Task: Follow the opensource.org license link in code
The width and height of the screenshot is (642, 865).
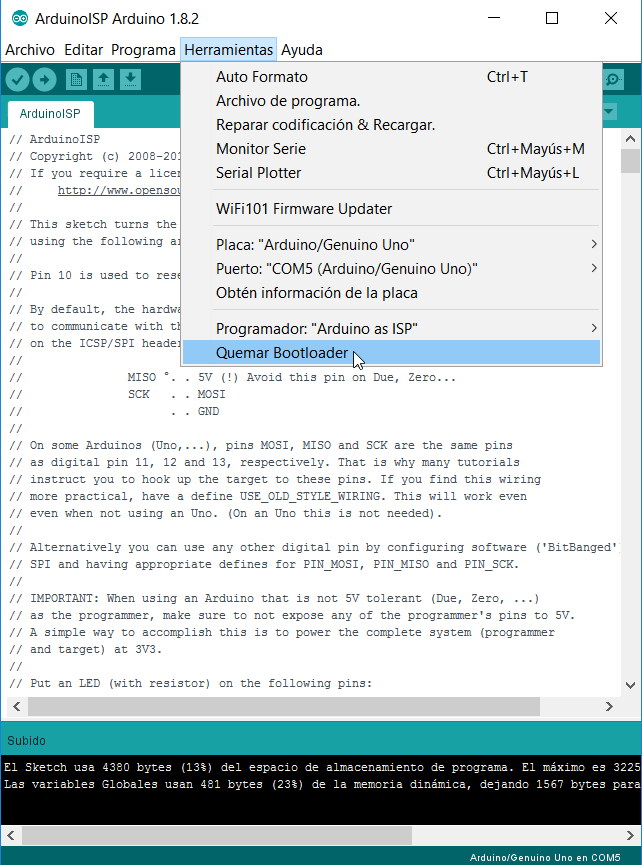Action: click(119, 190)
